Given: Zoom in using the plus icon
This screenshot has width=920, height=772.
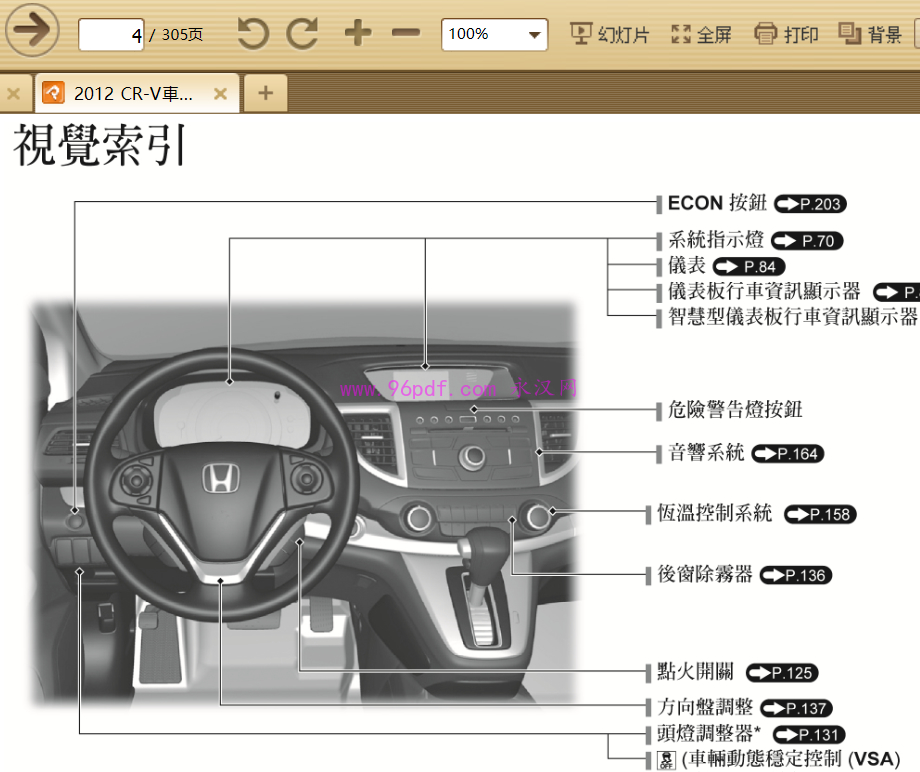Looking at the screenshot, I should pos(356,32).
